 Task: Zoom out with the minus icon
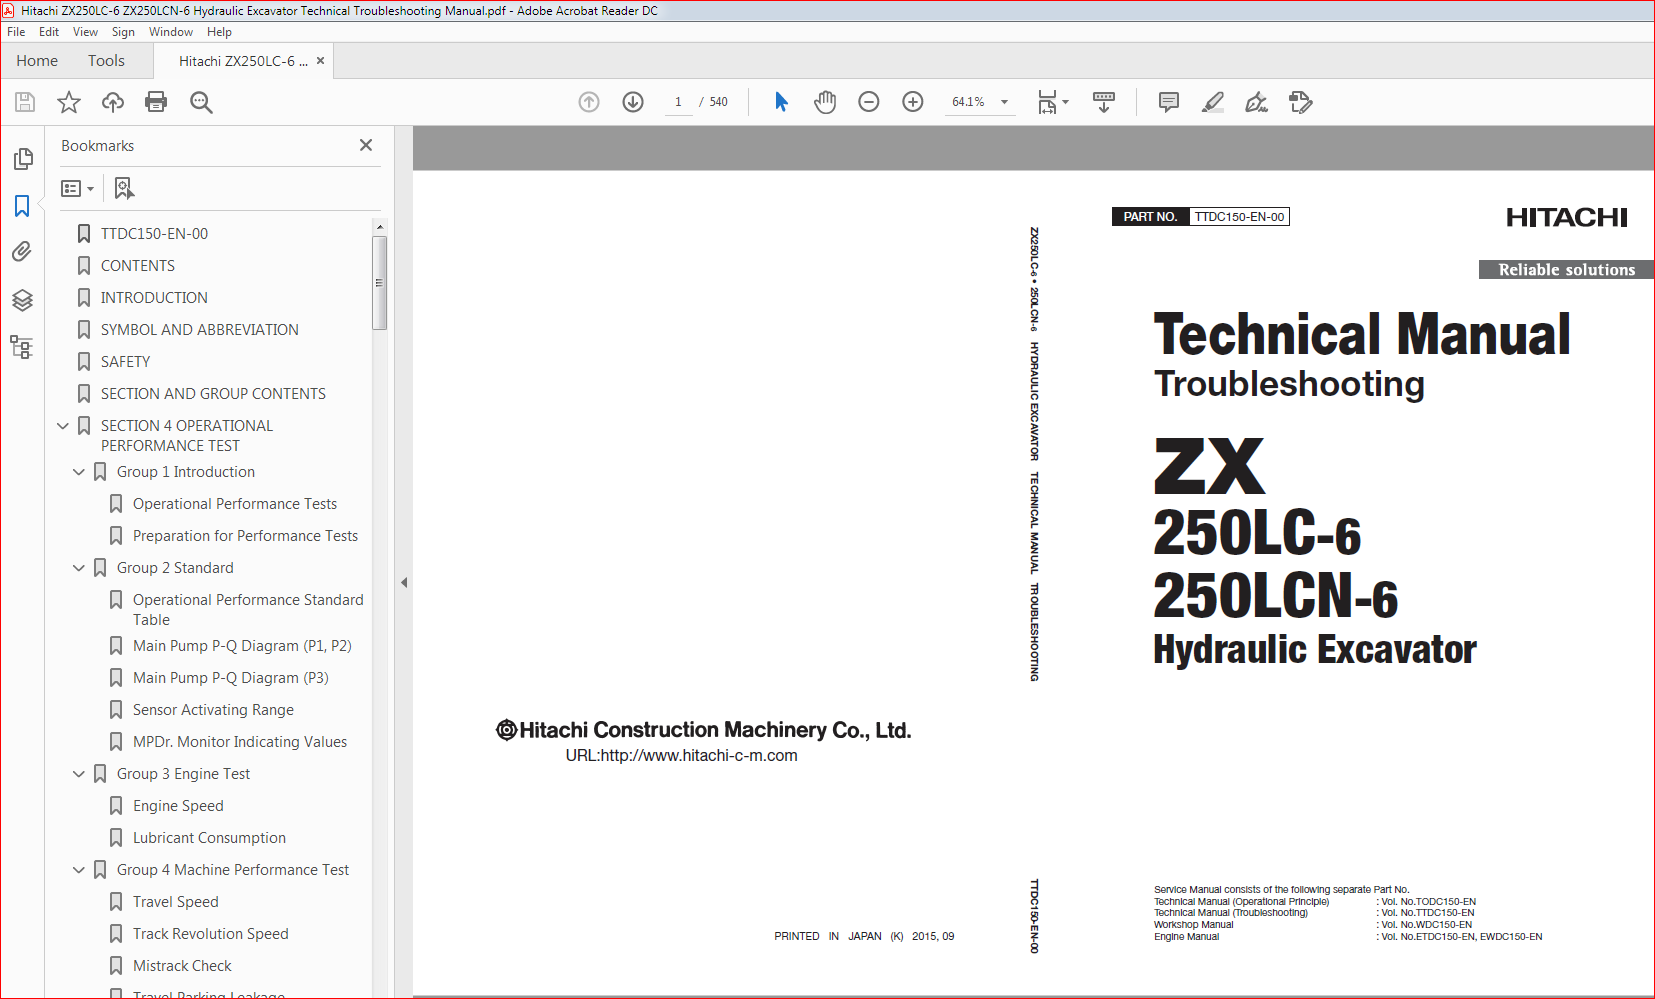pos(869,102)
